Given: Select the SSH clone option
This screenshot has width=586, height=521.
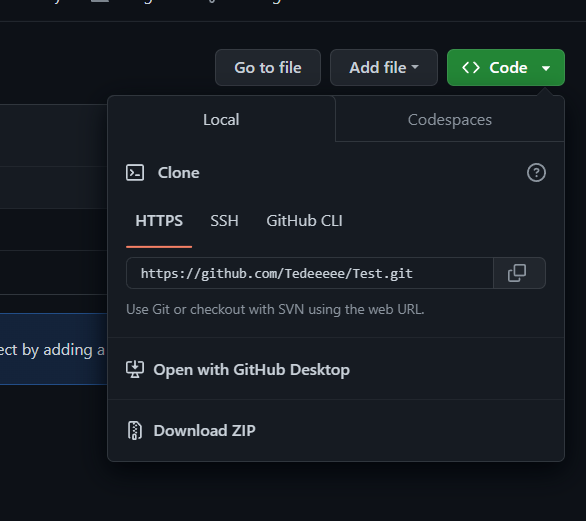Looking at the screenshot, I should pyautogui.click(x=224, y=221).
